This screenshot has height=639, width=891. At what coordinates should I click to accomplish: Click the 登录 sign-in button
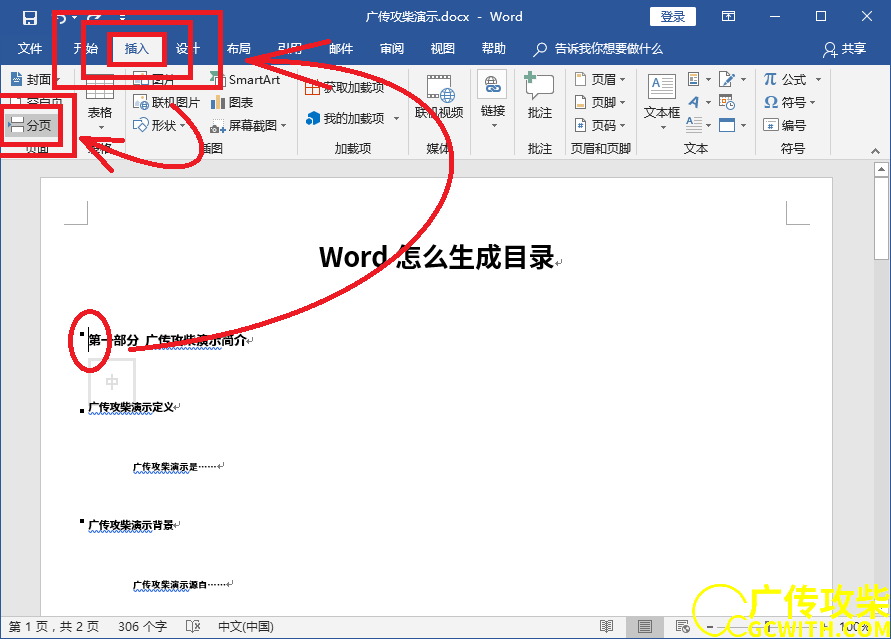[673, 16]
